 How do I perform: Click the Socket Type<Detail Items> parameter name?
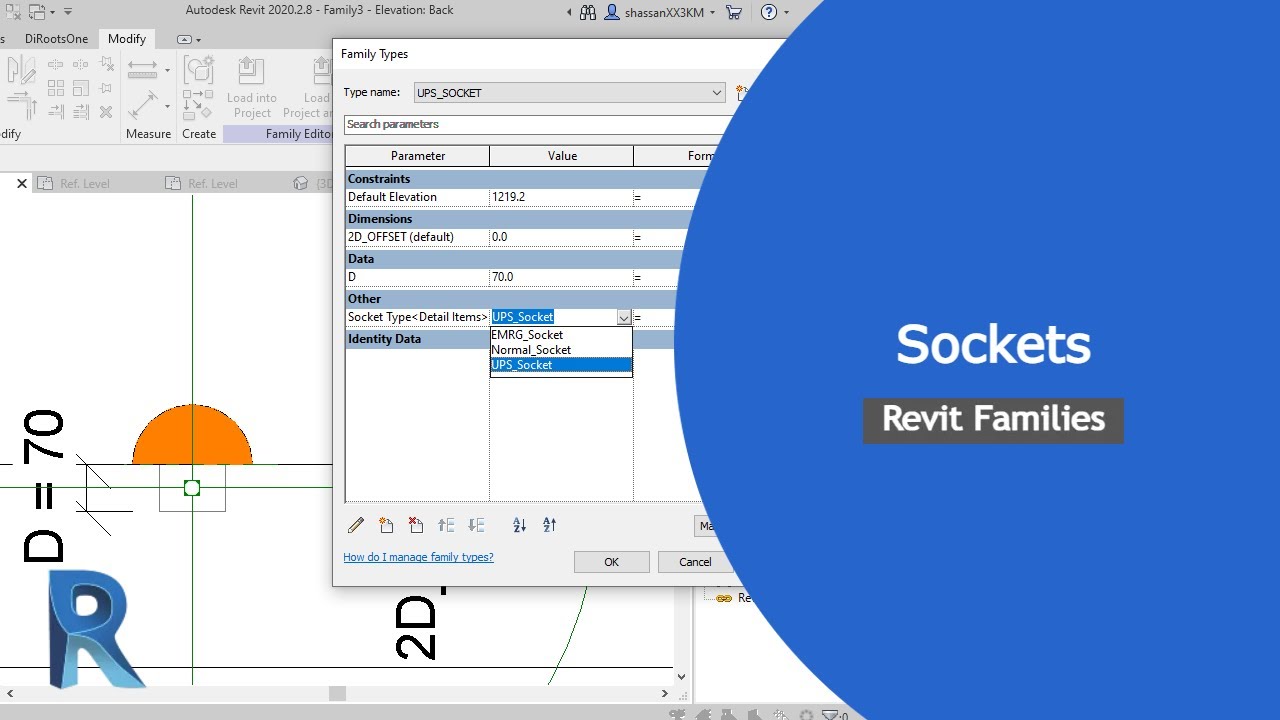(417, 317)
